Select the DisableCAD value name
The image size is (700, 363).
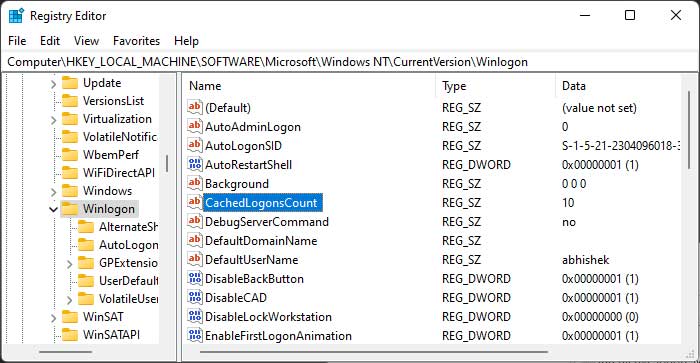point(236,298)
